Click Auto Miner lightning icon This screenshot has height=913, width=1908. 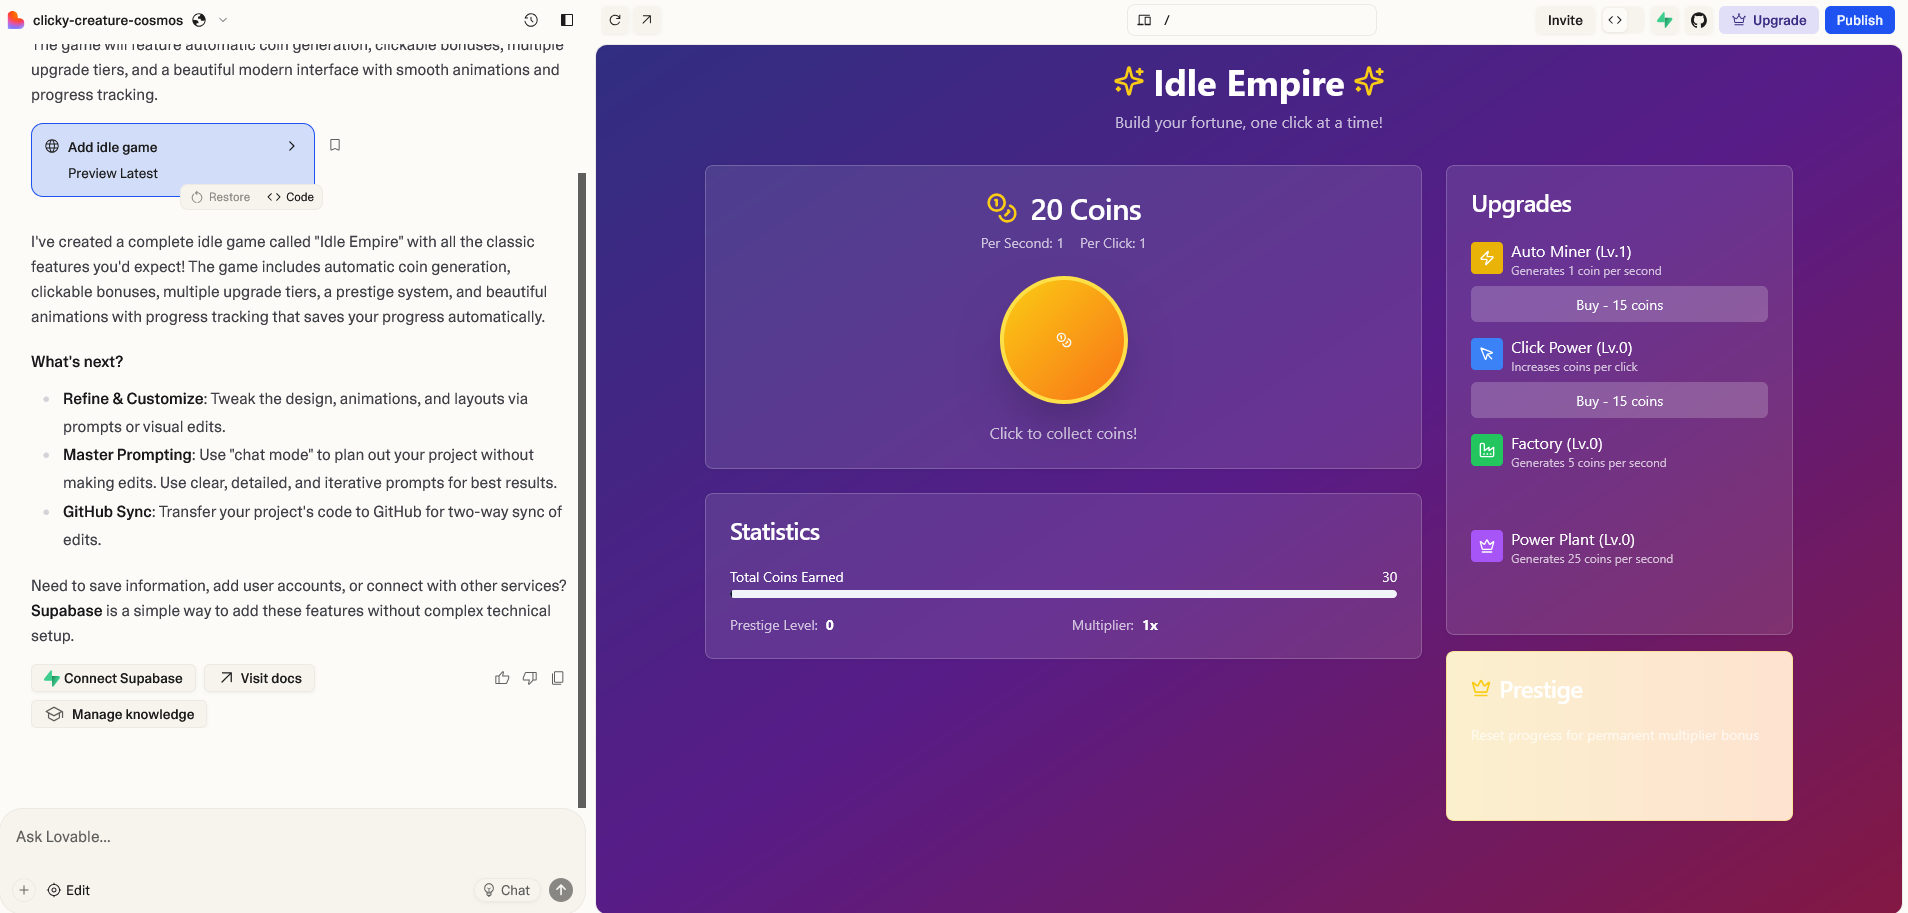pyautogui.click(x=1487, y=258)
